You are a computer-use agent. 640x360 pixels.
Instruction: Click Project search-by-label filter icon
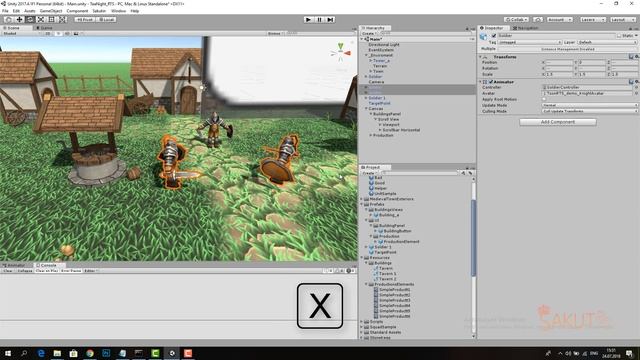coord(470,173)
